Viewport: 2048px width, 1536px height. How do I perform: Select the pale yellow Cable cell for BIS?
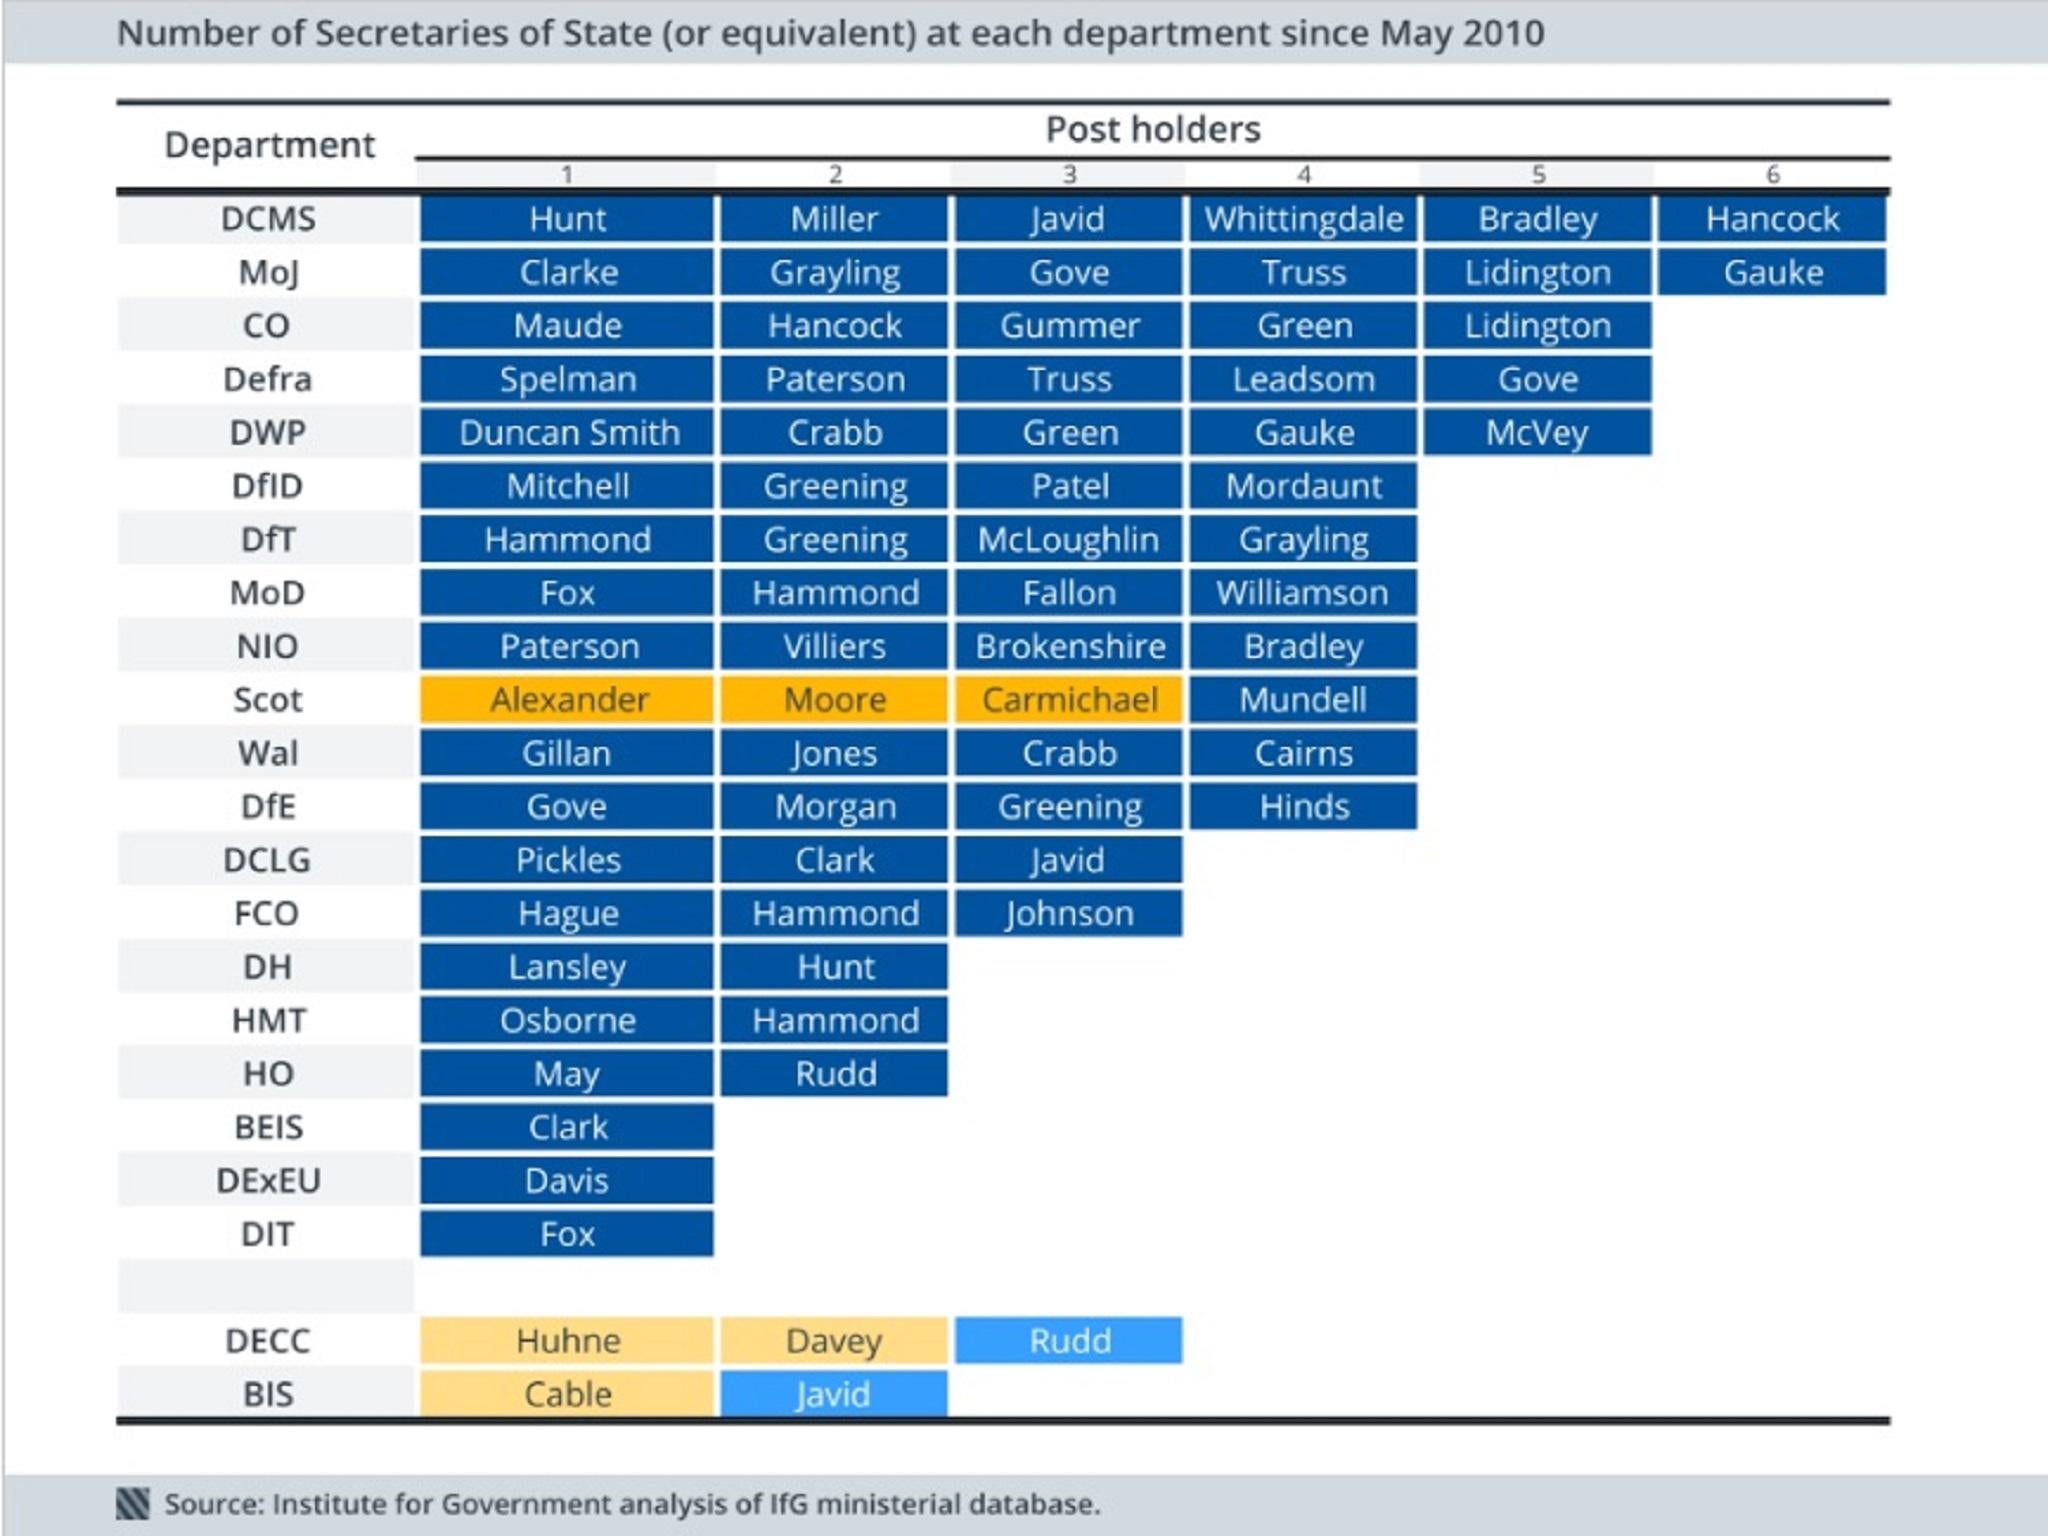[567, 1394]
